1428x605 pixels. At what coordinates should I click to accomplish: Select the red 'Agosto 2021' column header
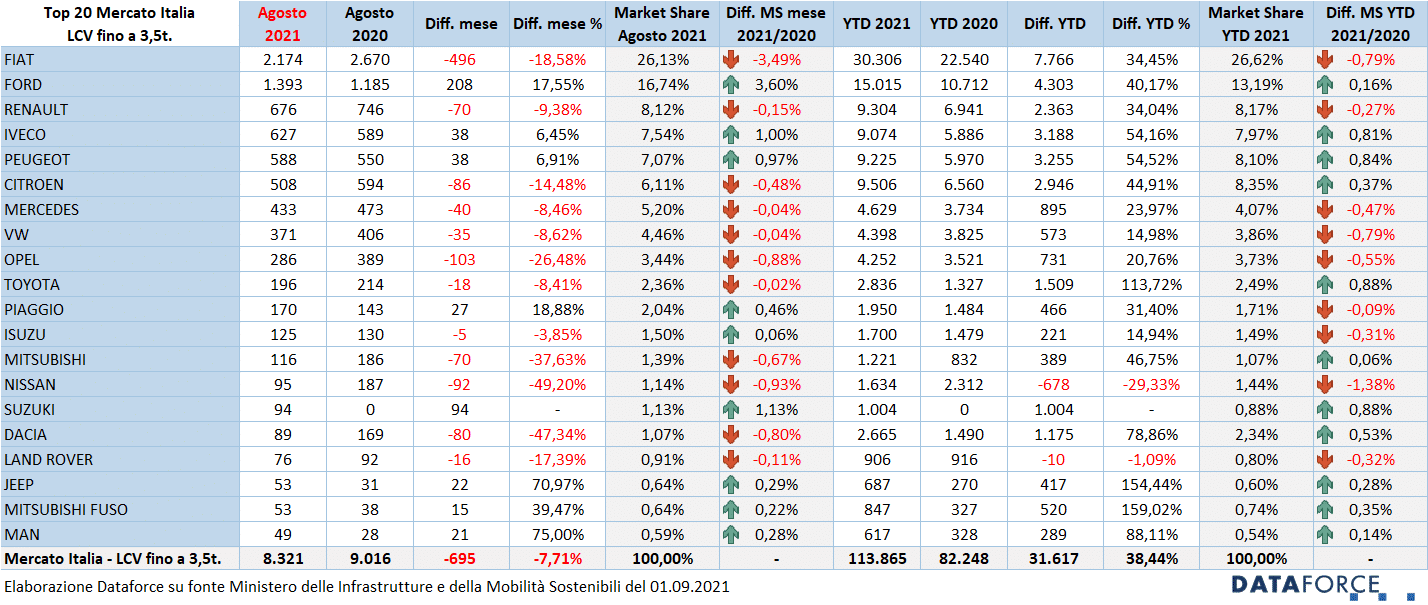pos(283,24)
